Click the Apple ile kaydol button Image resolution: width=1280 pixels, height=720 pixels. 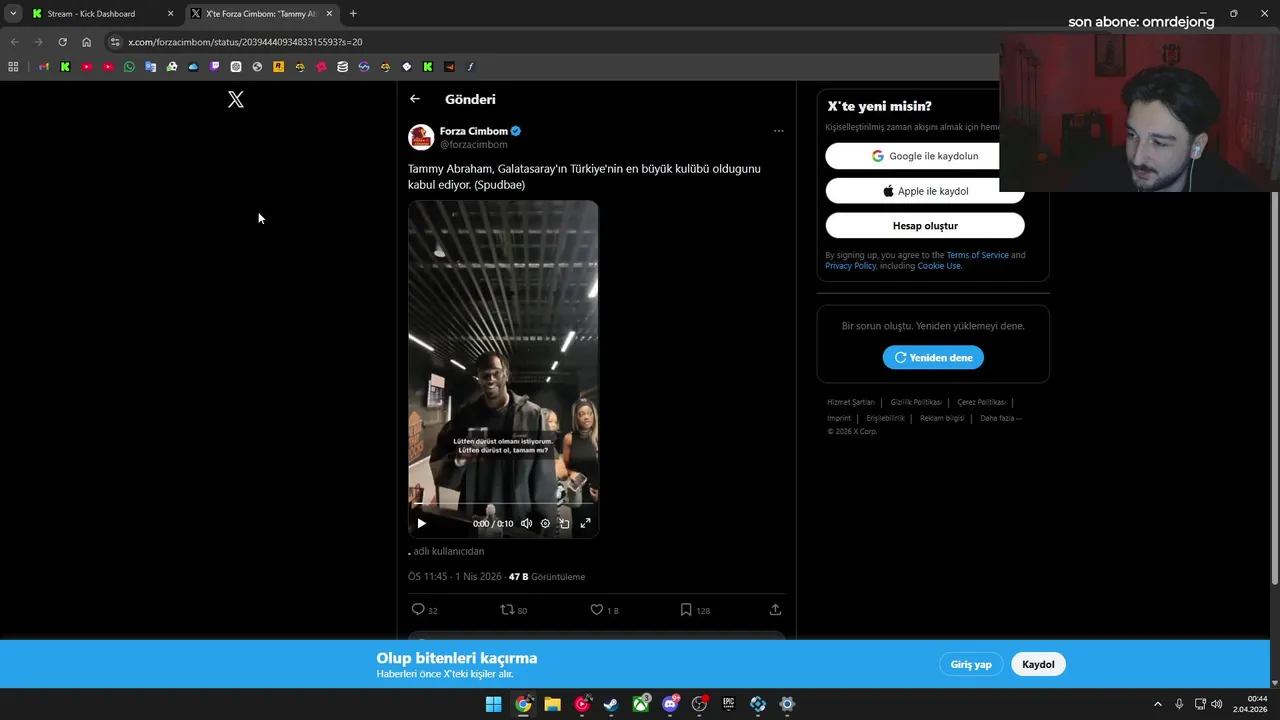tap(925, 191)
